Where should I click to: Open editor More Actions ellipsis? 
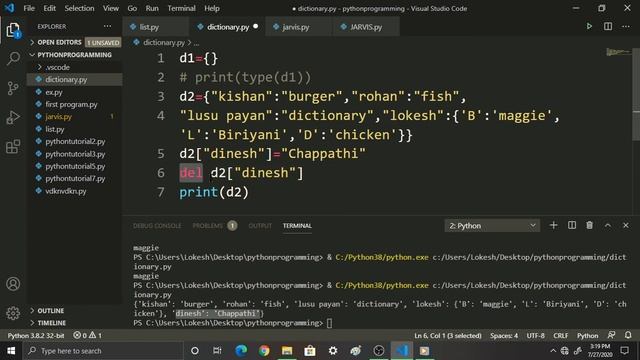coord(626,27)
